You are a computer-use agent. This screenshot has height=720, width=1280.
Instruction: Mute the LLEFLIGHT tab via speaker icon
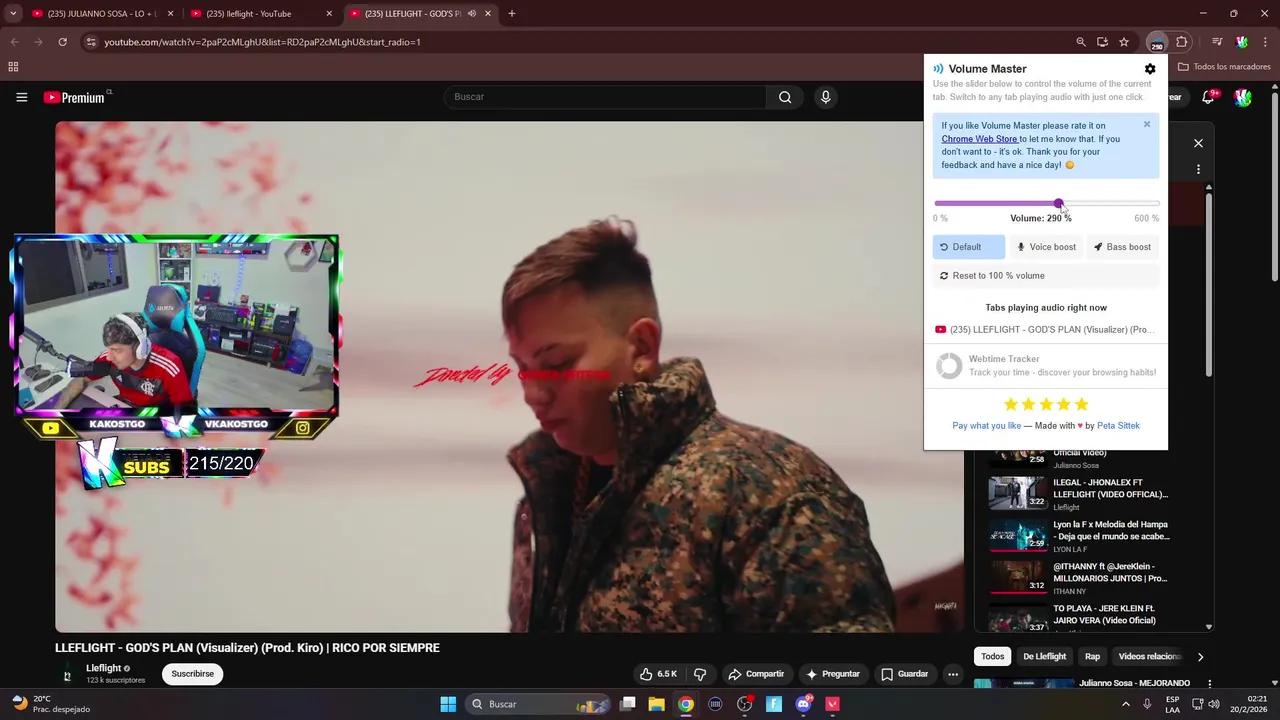472,14
